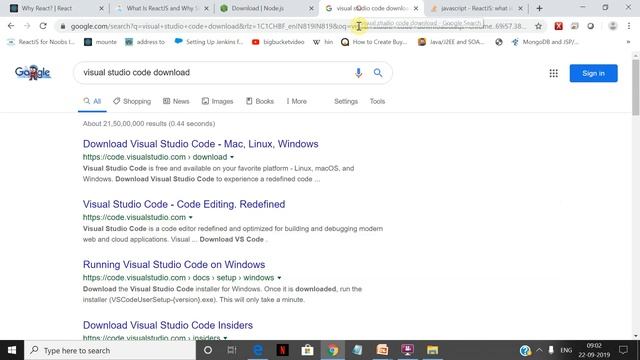
Task: Open Cortana circle on the taskbar
Action: [208, 350]
